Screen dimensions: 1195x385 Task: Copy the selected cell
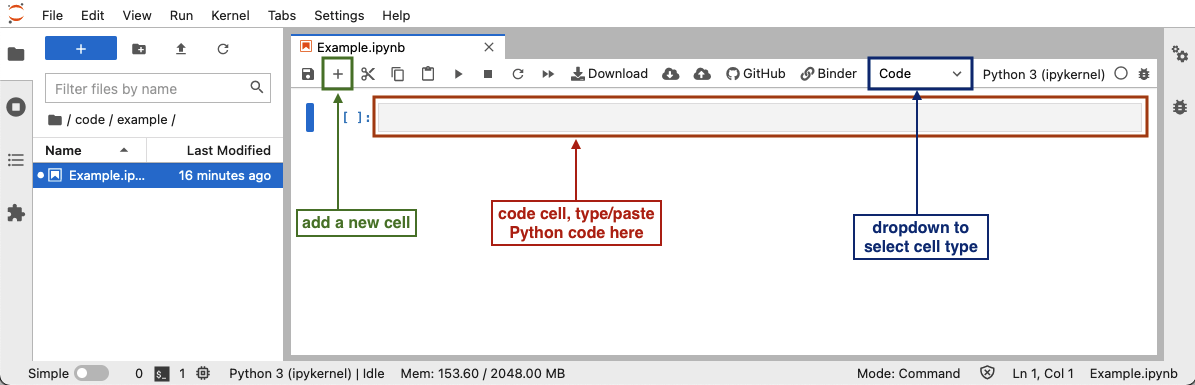[398, 74]
